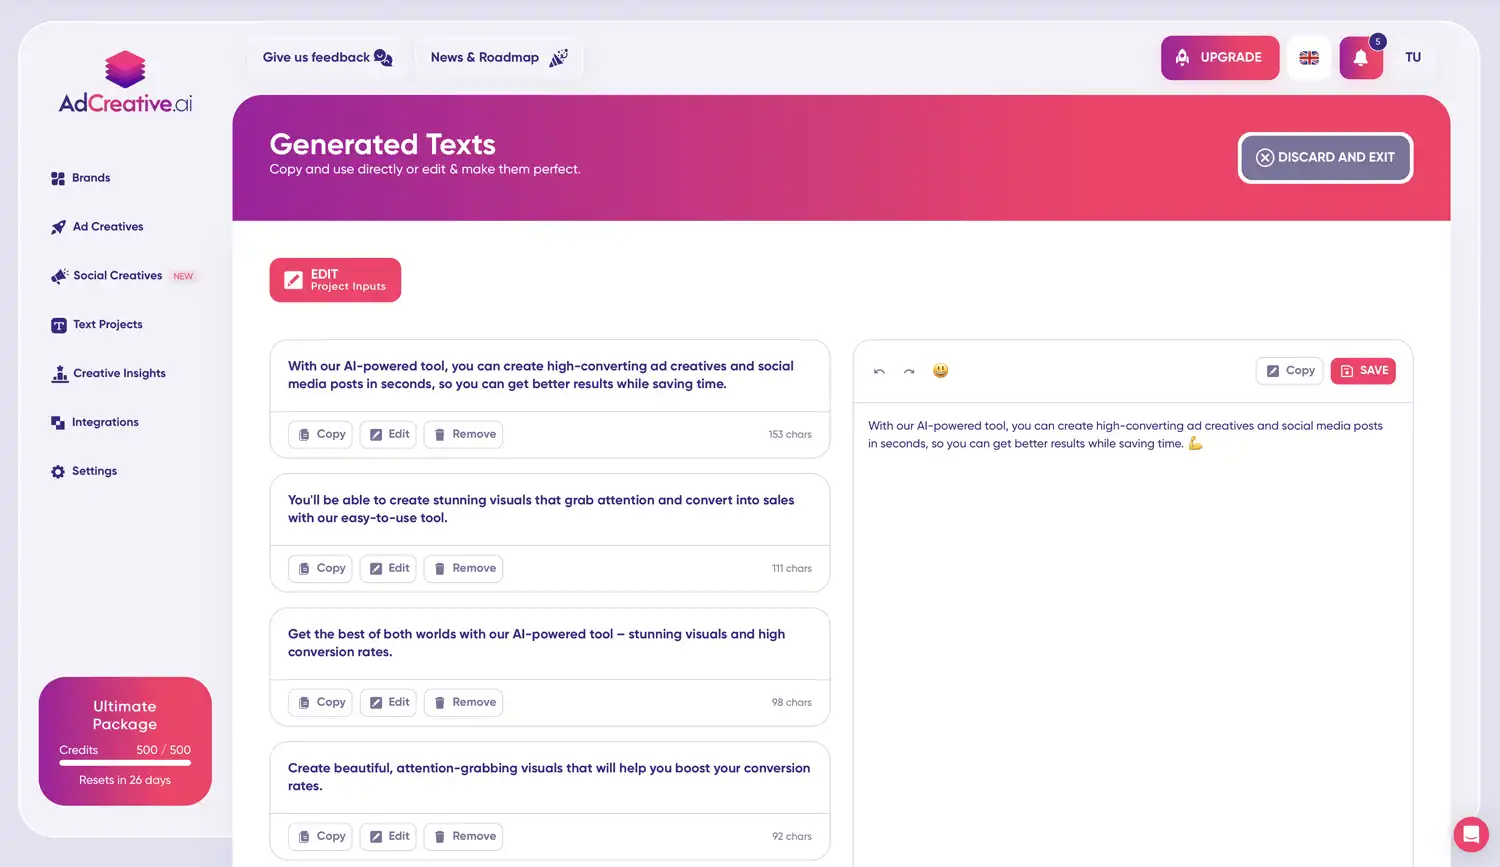
Task: Open Creative Insights from the sidebar
Action: pos(119,373)
